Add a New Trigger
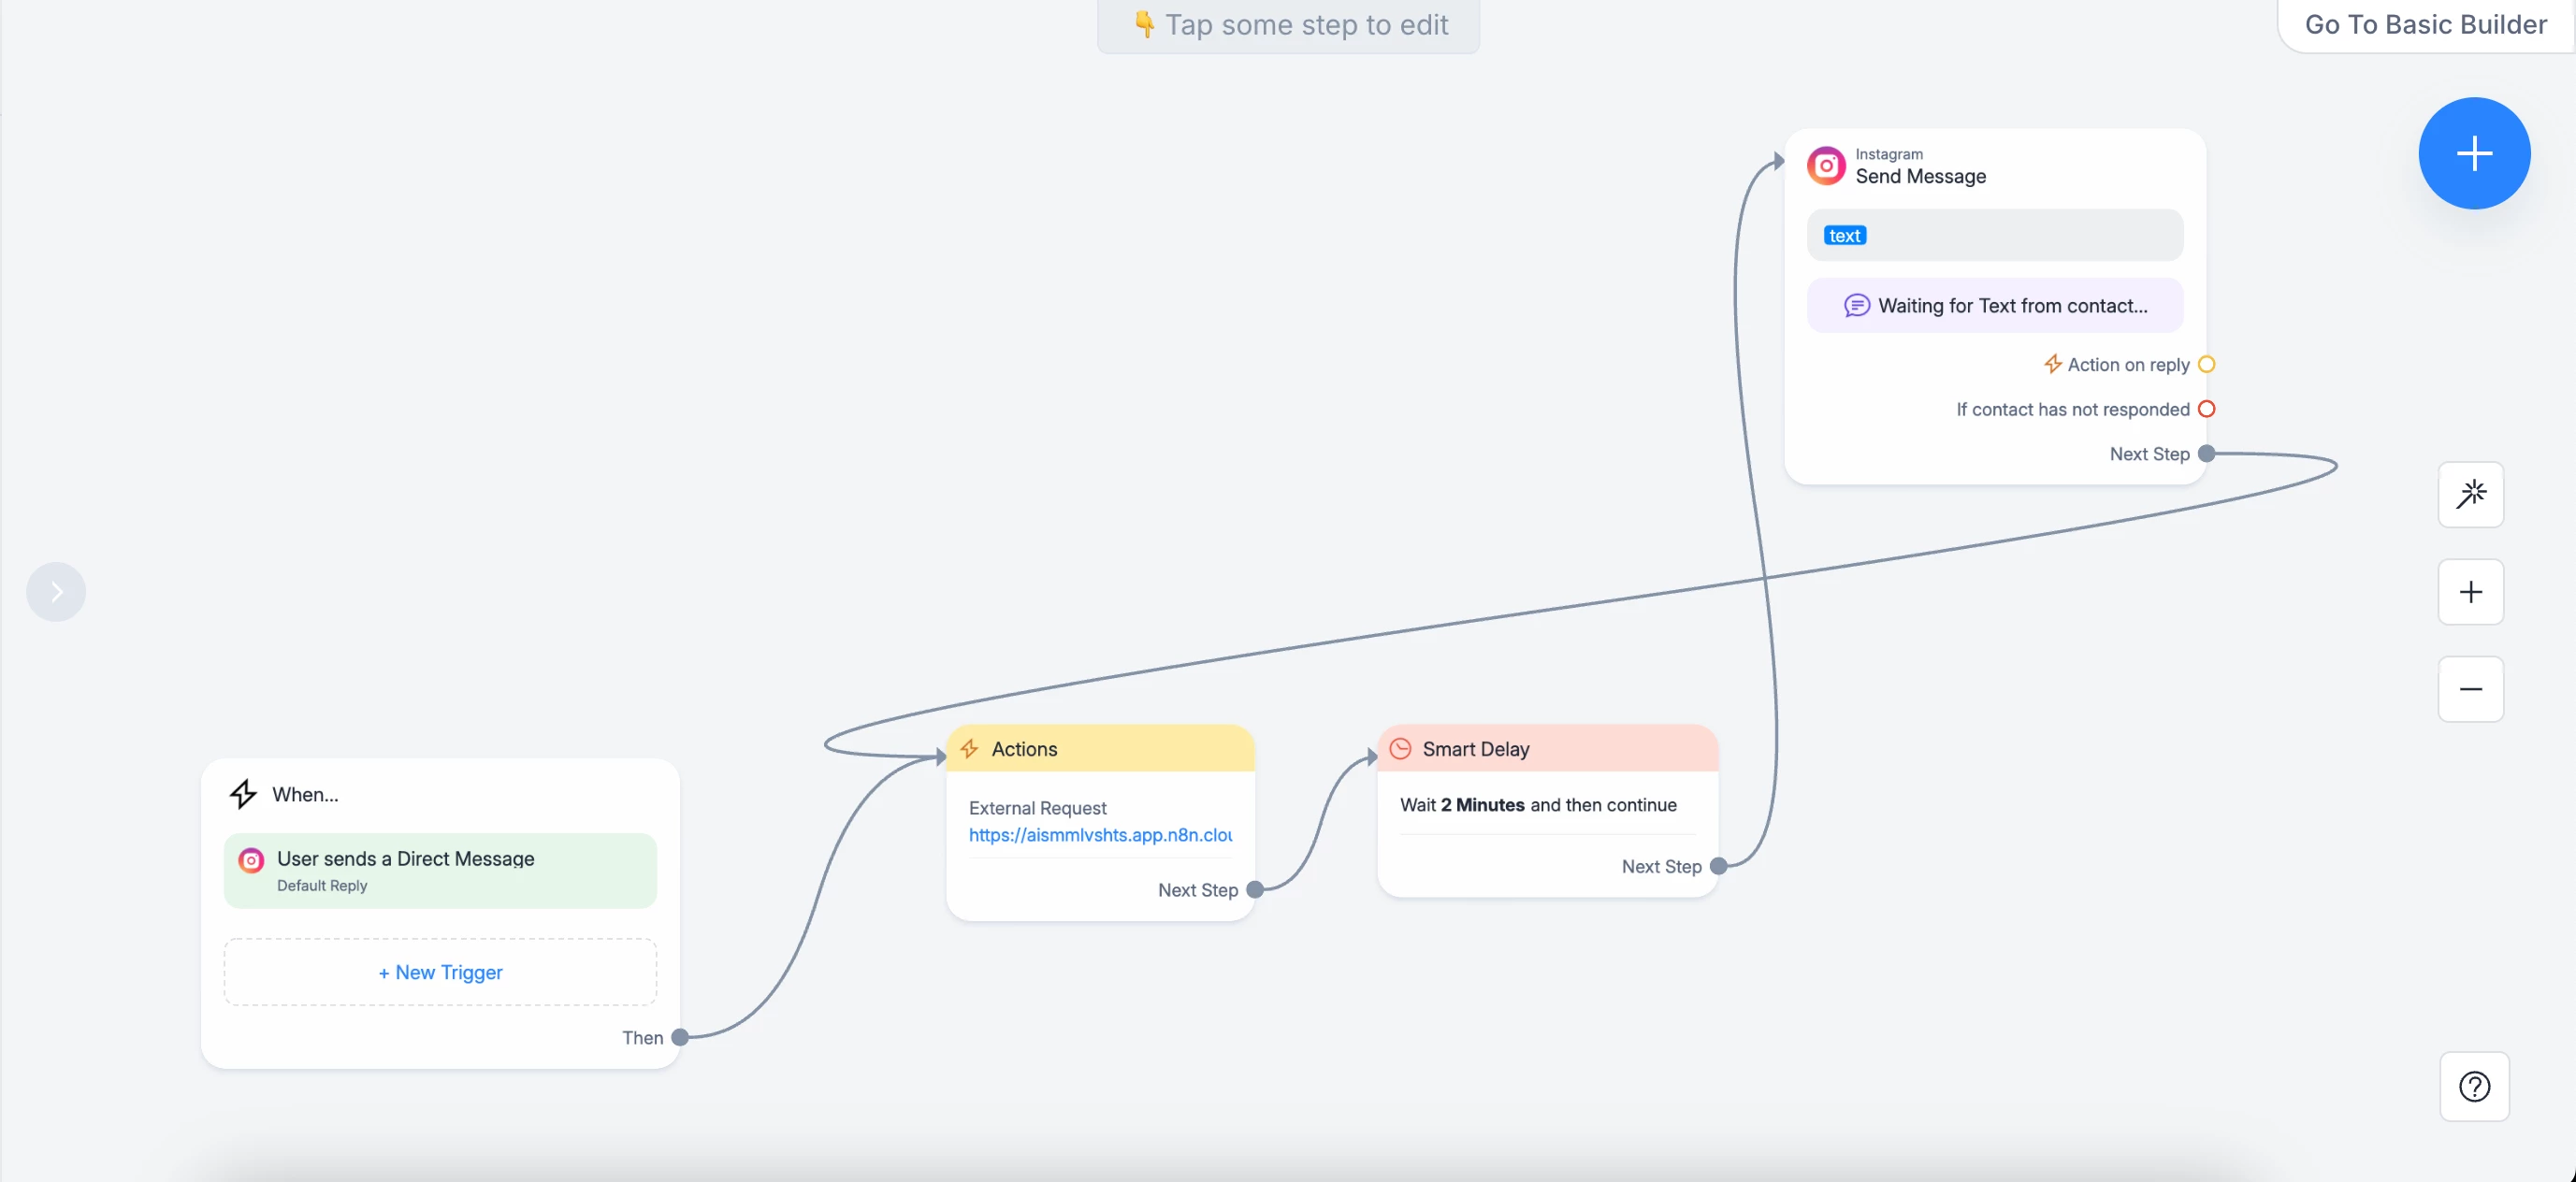The width and height of the screenshot is (2576, 1182). click(x=440, y=972)
